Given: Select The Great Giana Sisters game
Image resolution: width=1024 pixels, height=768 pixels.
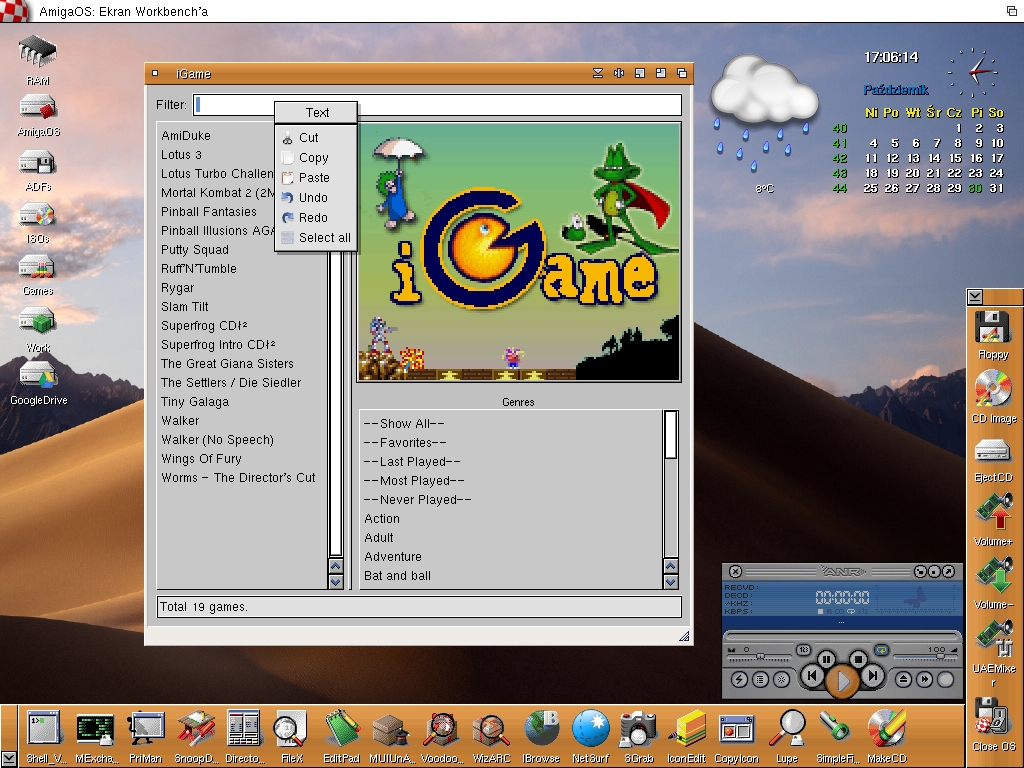Looking at the screenshot, I should pyautogui.click(x=227, y=364).
